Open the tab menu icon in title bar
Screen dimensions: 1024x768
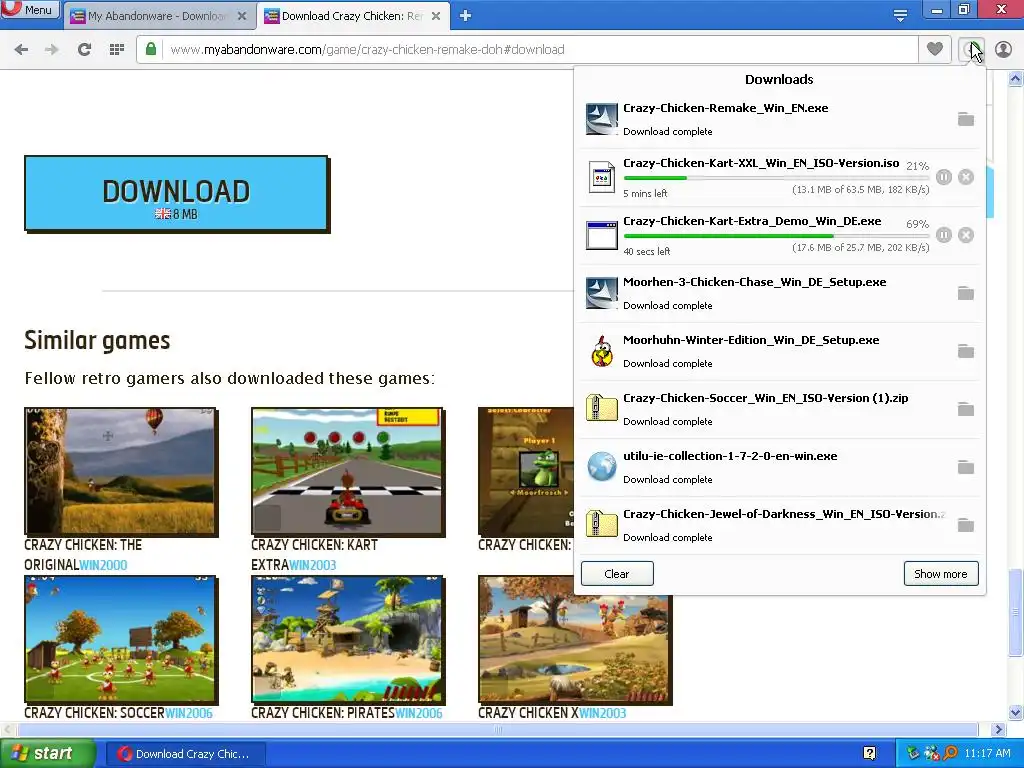900,15
